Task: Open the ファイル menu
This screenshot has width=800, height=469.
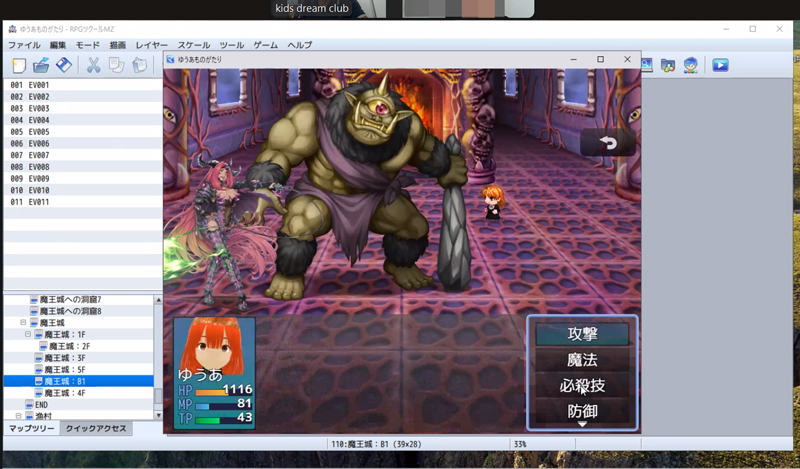Action: (24, 45)
